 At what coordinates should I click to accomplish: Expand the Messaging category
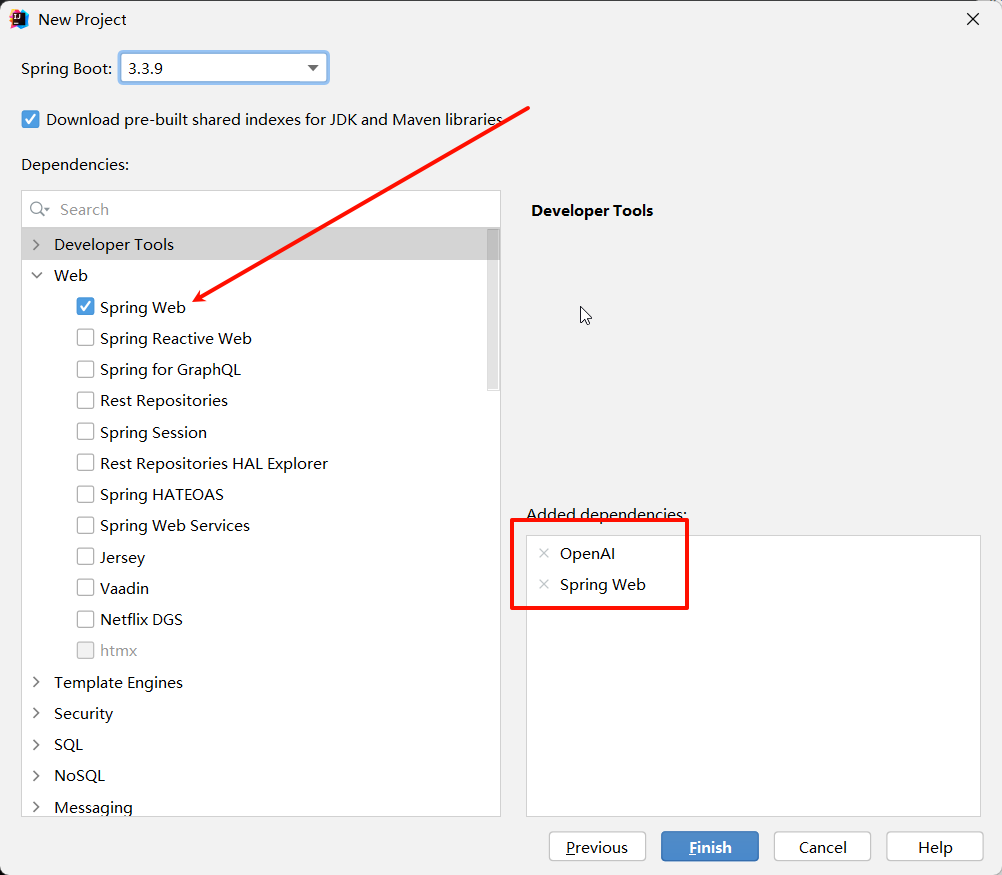pos(36,807)
